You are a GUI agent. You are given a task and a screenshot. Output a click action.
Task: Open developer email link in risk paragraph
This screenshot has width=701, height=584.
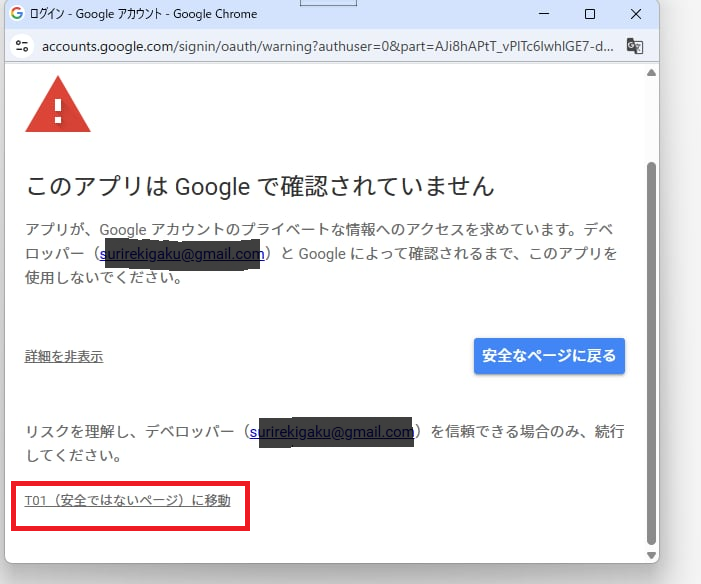[x=331, y=432]
